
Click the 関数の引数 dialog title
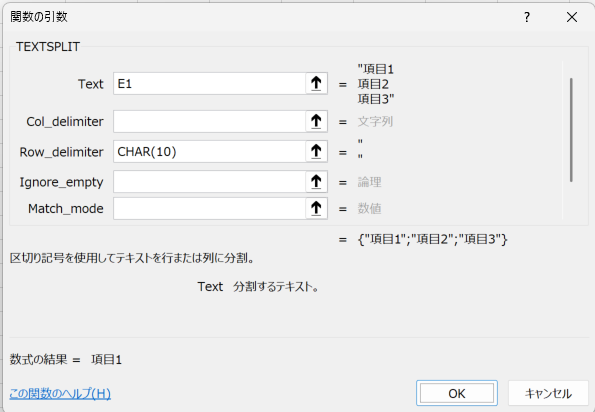[x=39, y=17]
